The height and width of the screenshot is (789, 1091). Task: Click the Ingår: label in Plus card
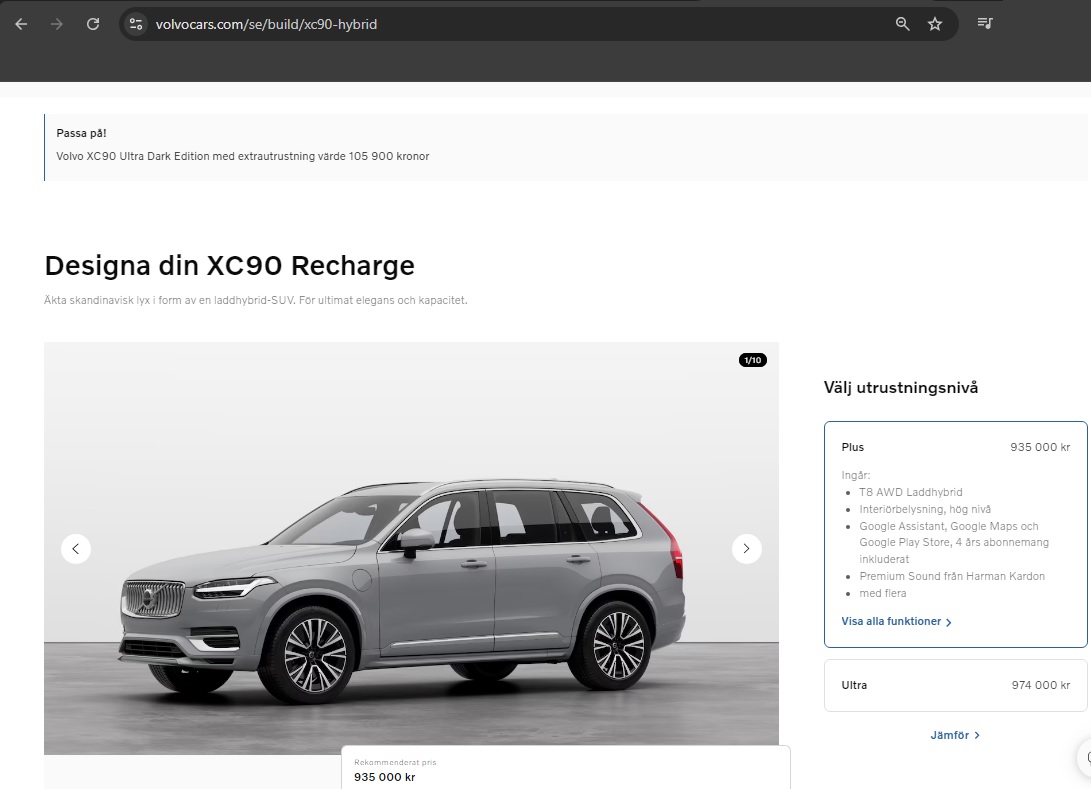tap(856, 475)
